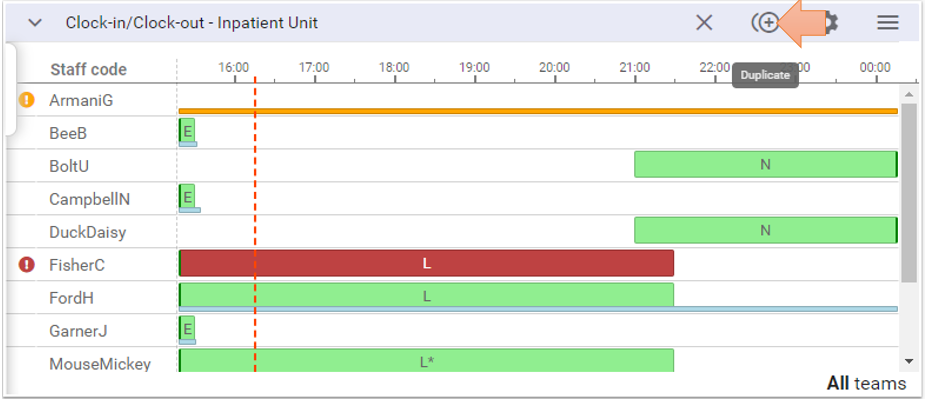The image size is (926, 400).
Task: Click FisherC red alert icon
Action: pos(27,265)
